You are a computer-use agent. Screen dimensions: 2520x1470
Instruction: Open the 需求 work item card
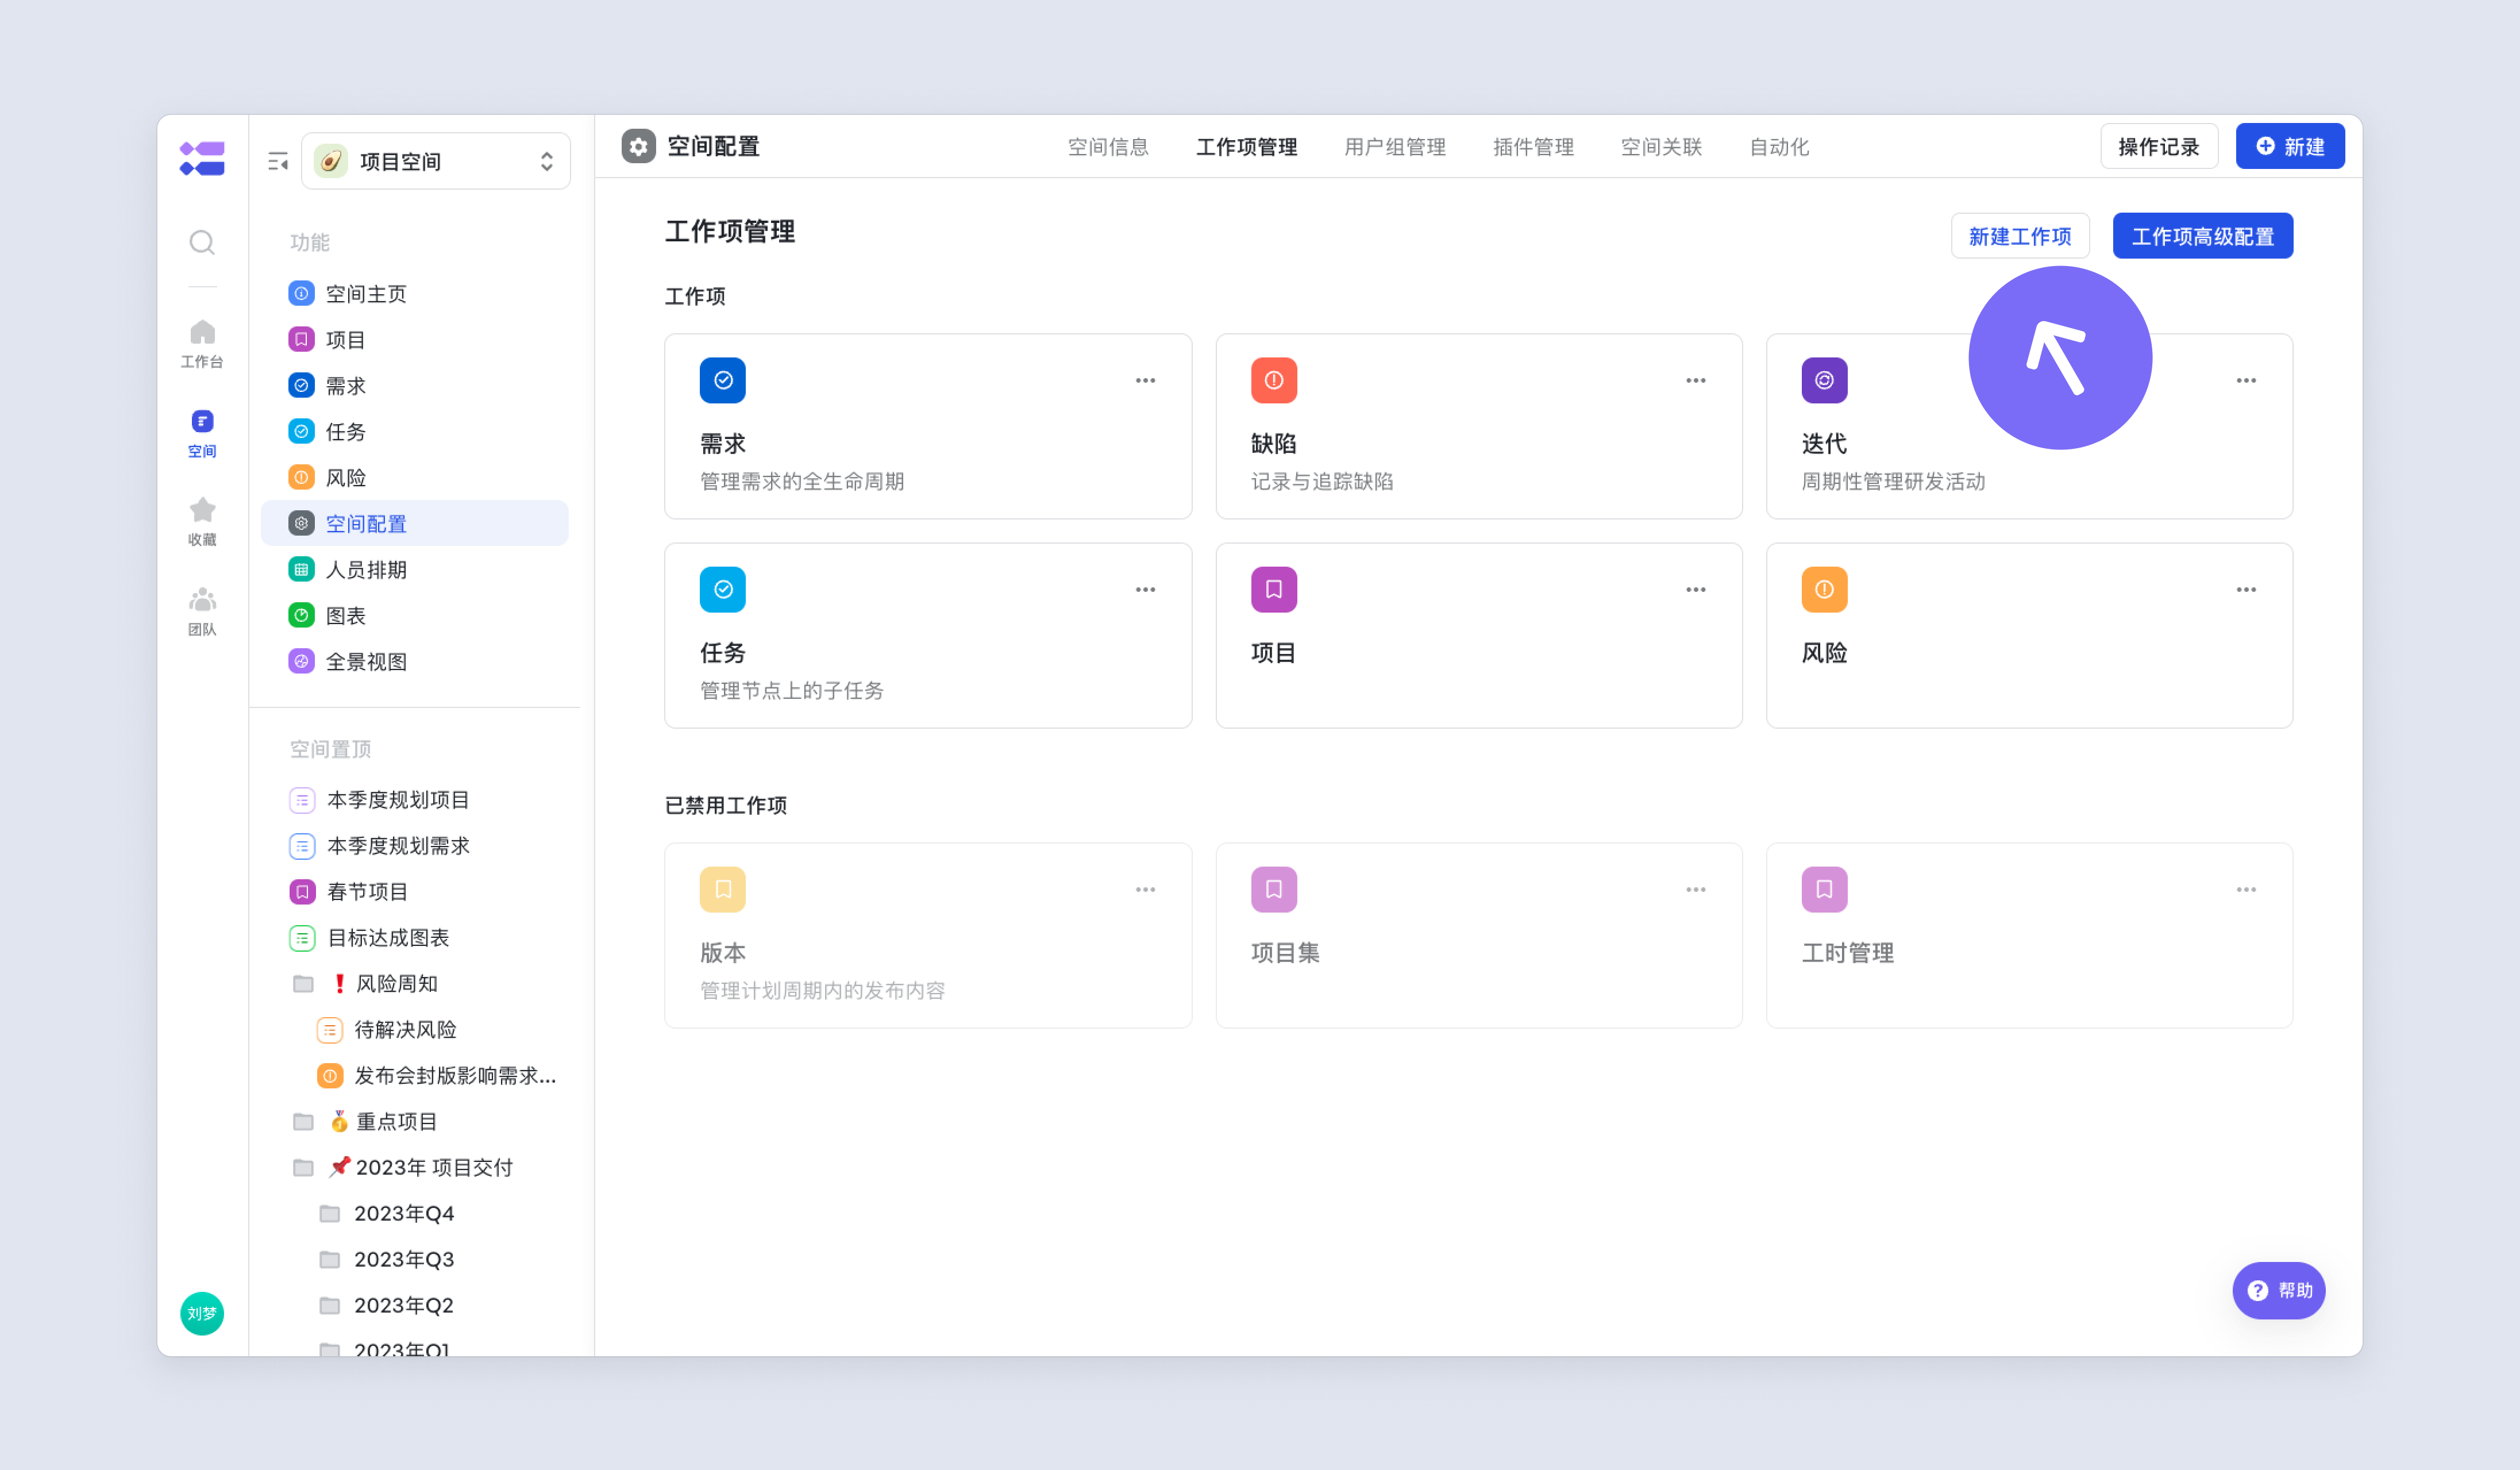point(928,427)
